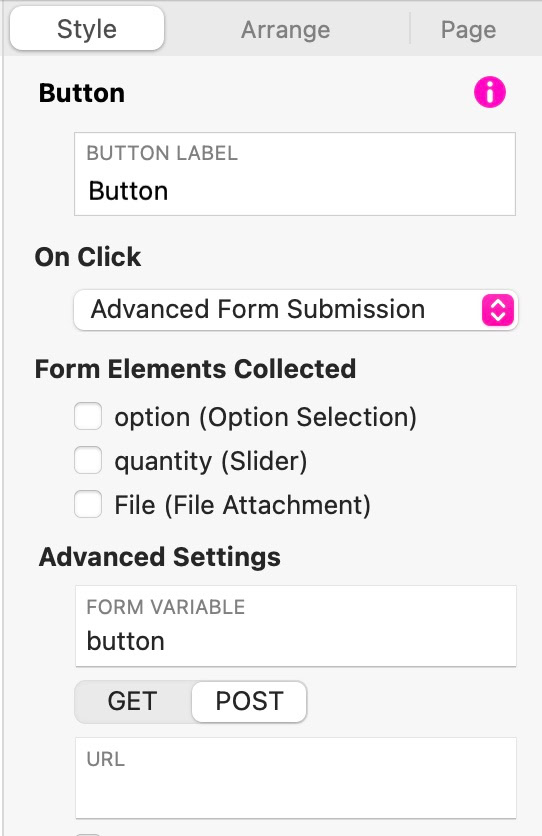Switch to the Style tab

point(87,29)
